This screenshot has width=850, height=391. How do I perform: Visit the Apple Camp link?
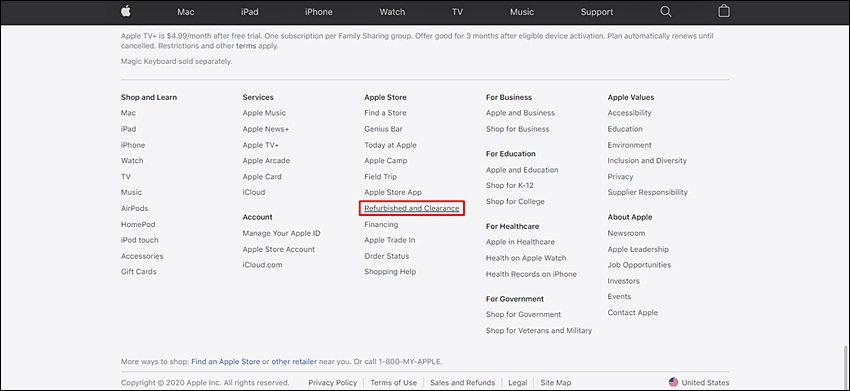pos(385,161)
